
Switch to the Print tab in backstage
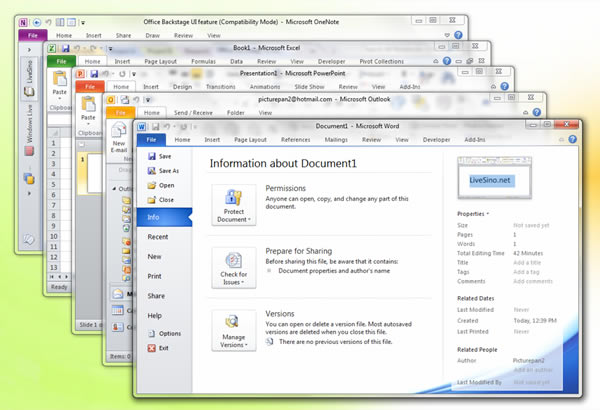(155, 276)
